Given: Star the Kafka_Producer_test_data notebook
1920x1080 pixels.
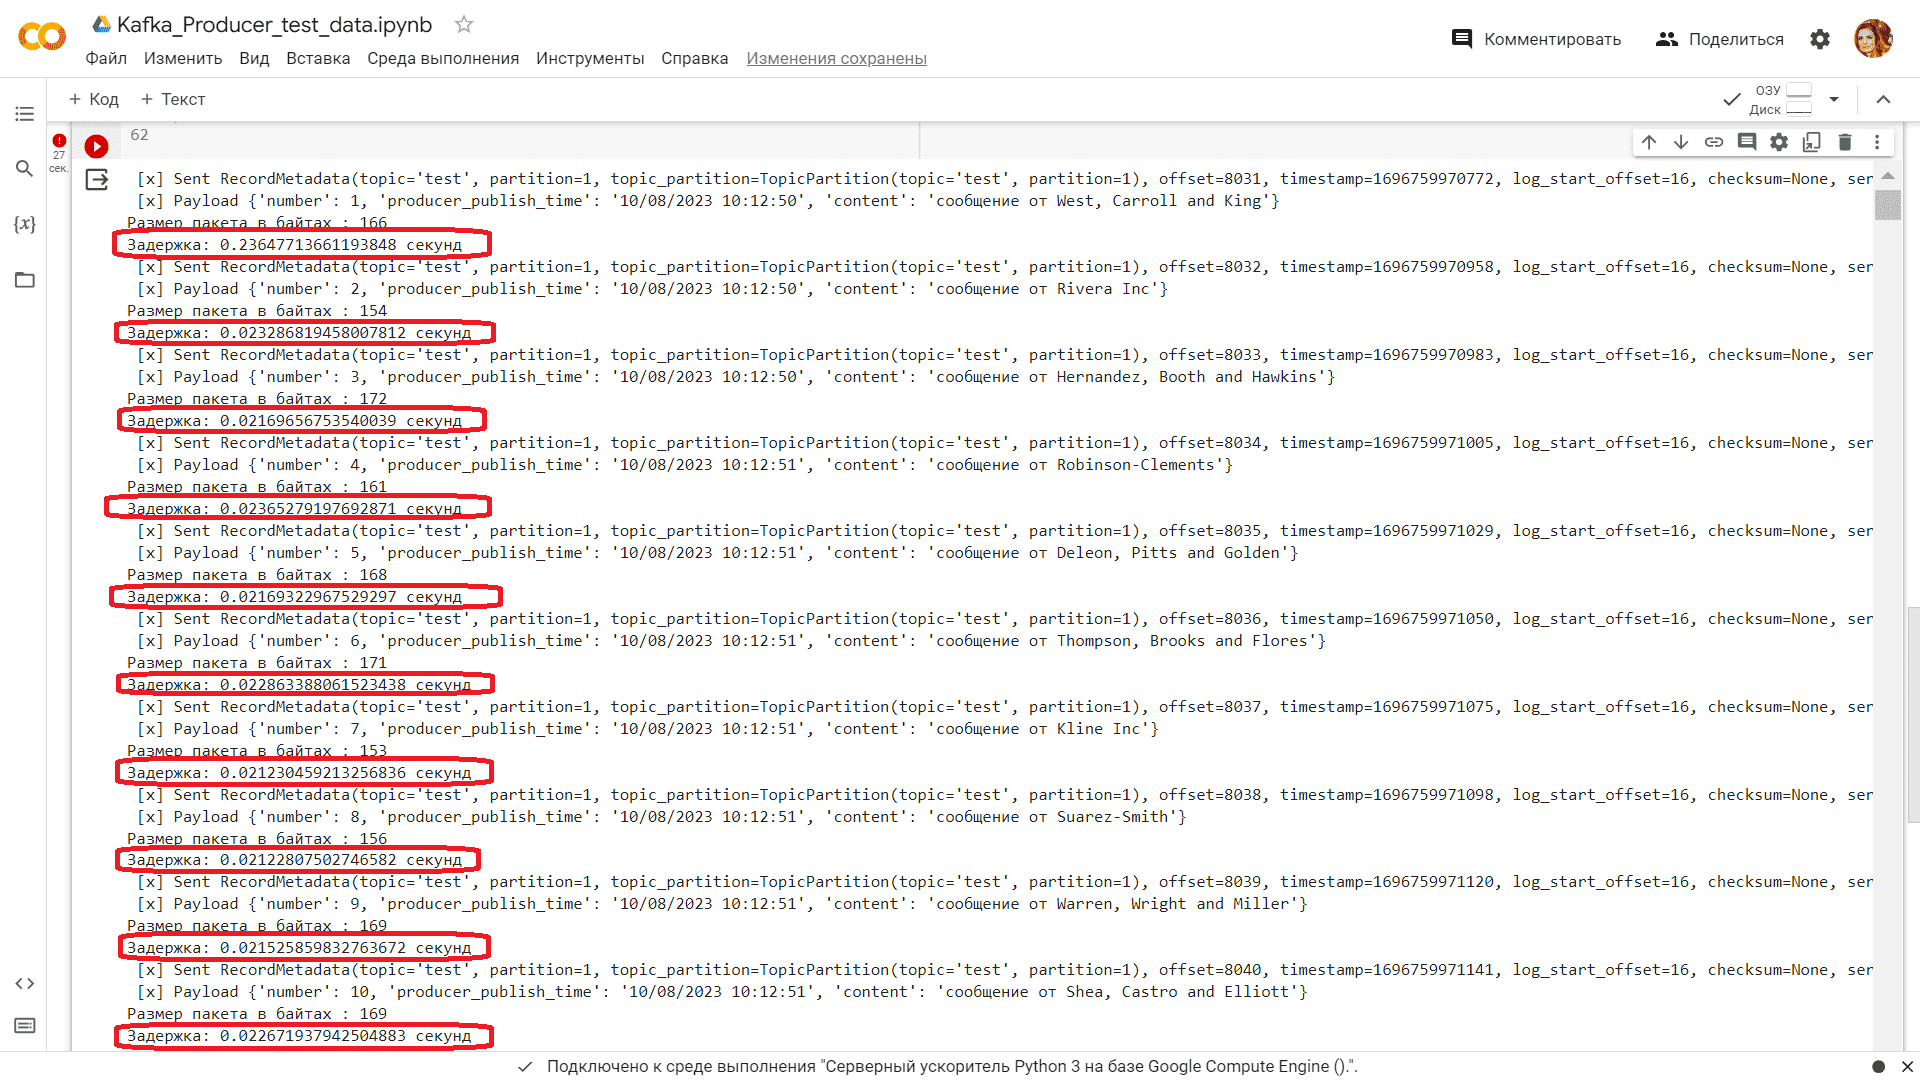Looking at the screenshot, I should point(463,24).
